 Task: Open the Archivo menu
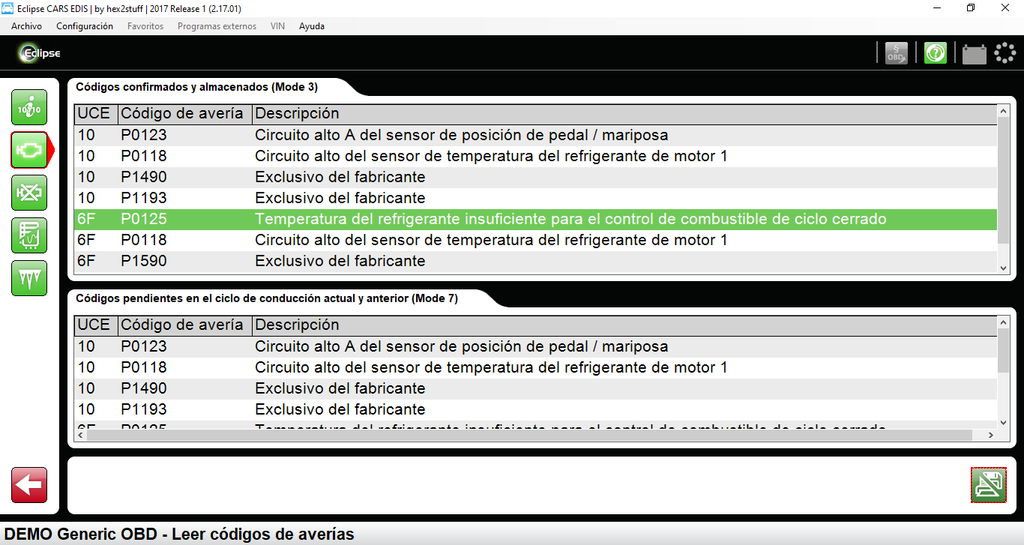(26, 26)
